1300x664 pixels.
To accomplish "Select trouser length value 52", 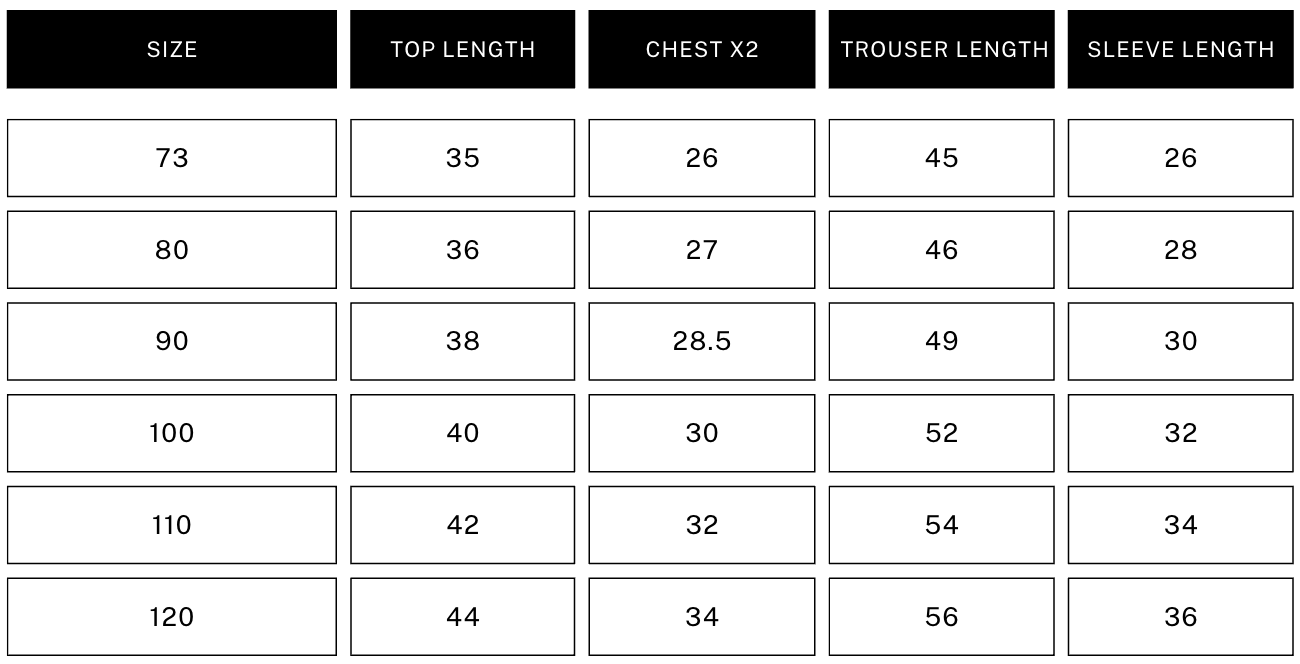I will point(942,433).
